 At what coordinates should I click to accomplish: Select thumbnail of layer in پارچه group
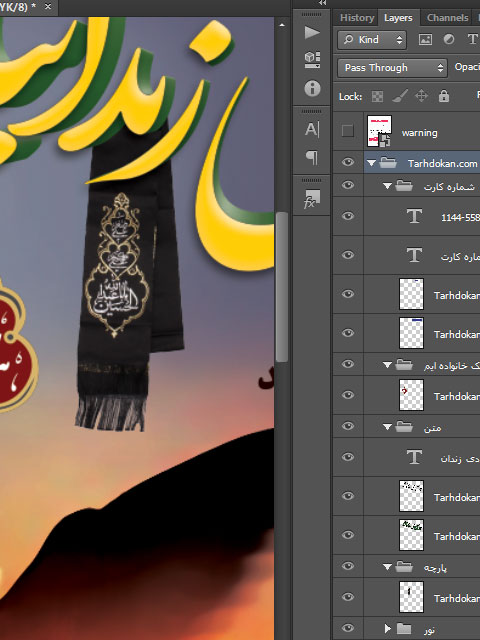411,597
